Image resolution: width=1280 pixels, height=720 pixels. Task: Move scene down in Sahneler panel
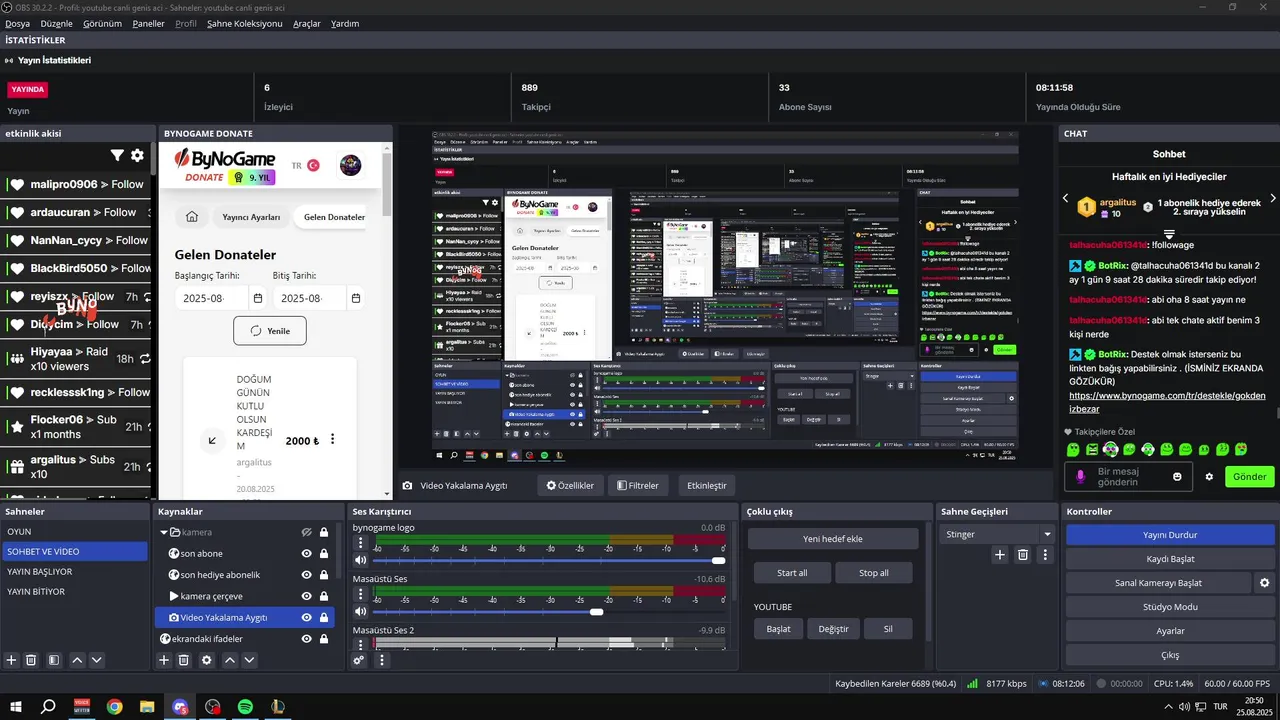[97, 660]
